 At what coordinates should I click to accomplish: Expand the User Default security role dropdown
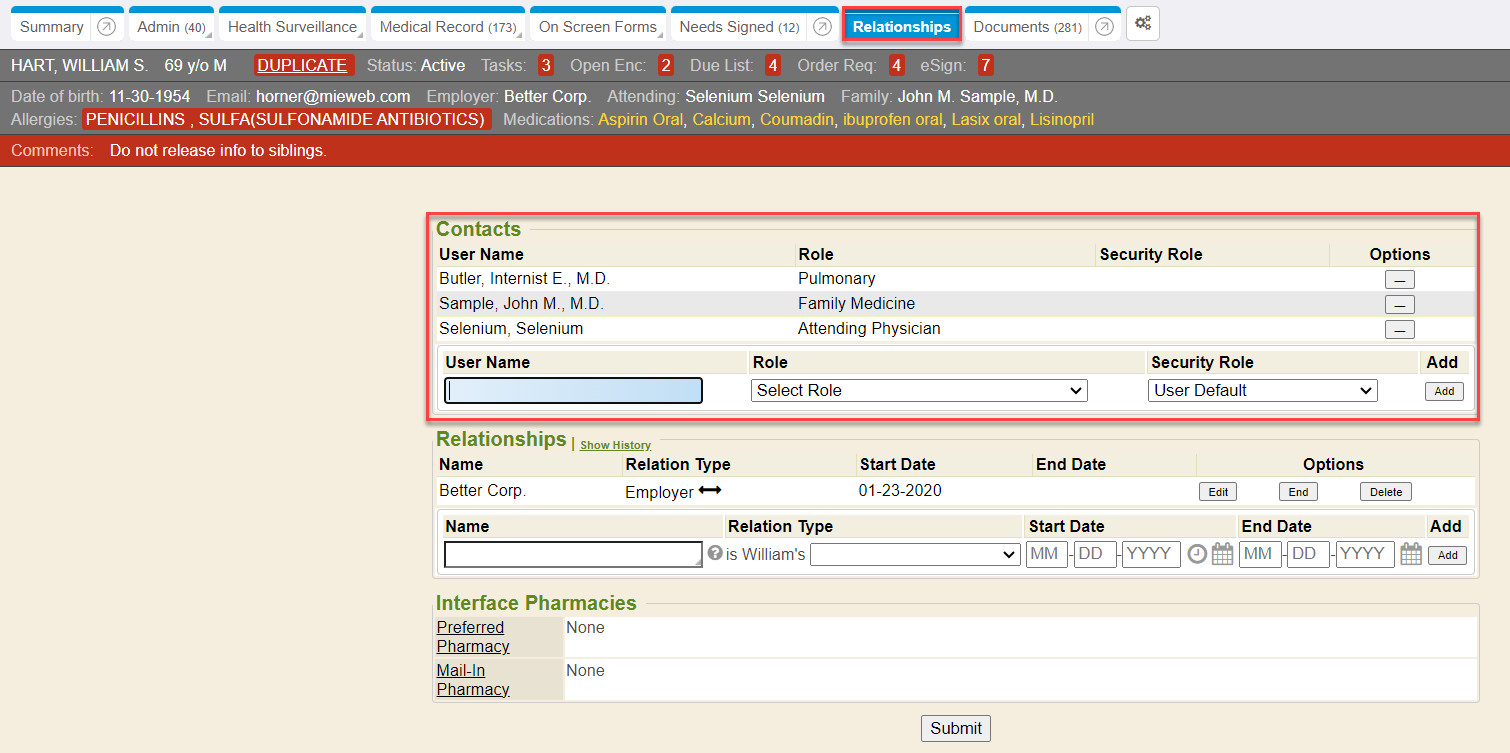tap(1263, 391)
